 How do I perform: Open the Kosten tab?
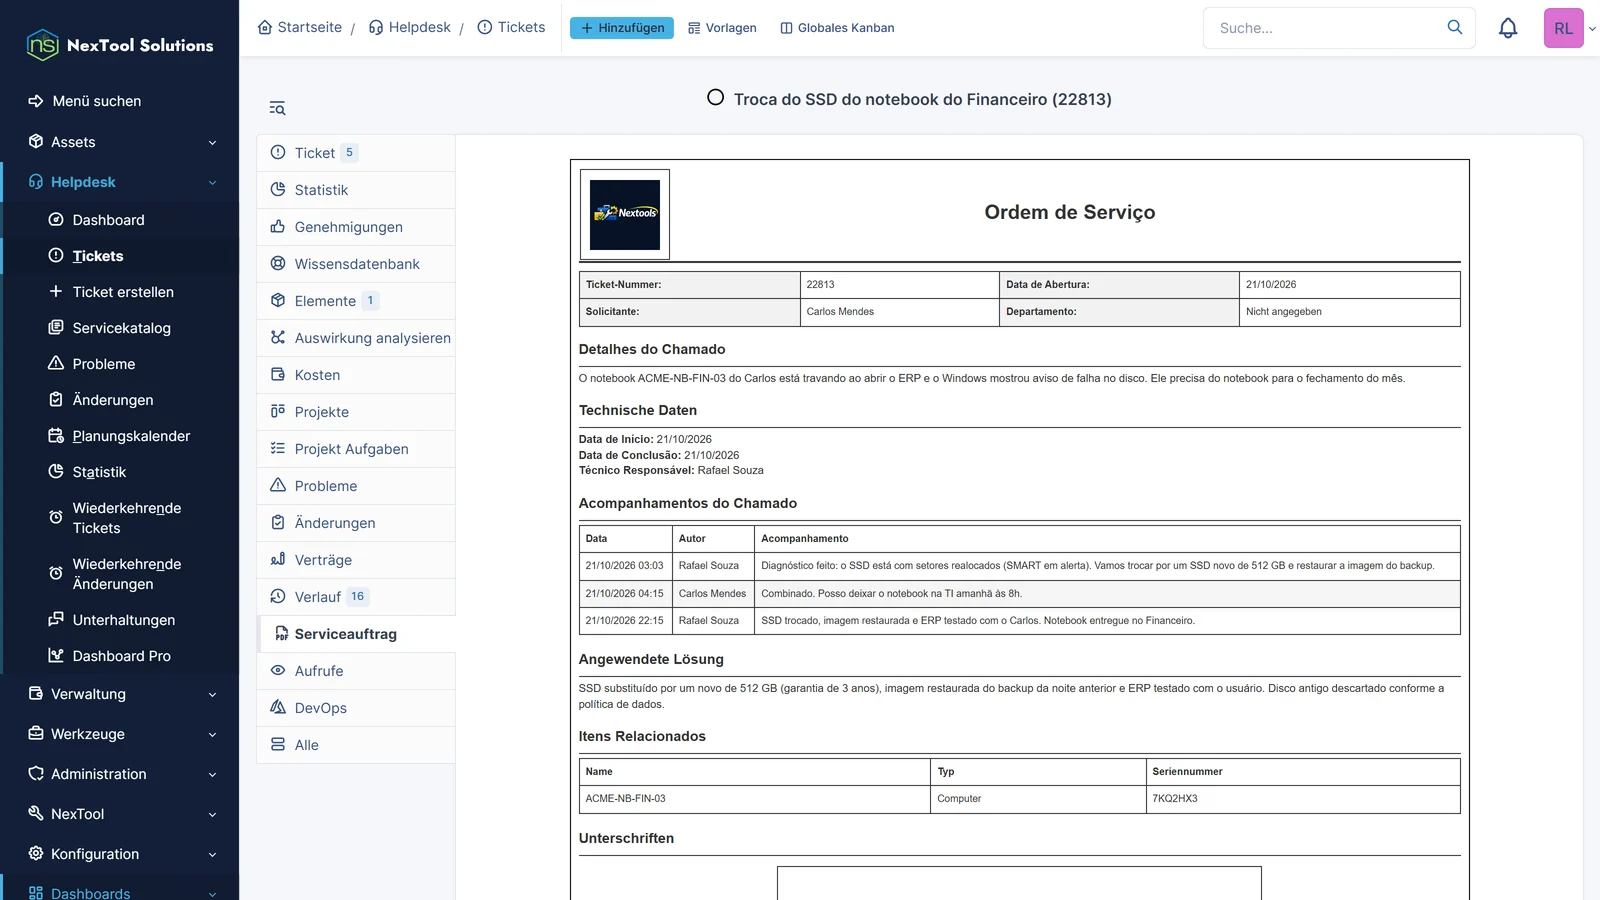(x=356, y=375)
